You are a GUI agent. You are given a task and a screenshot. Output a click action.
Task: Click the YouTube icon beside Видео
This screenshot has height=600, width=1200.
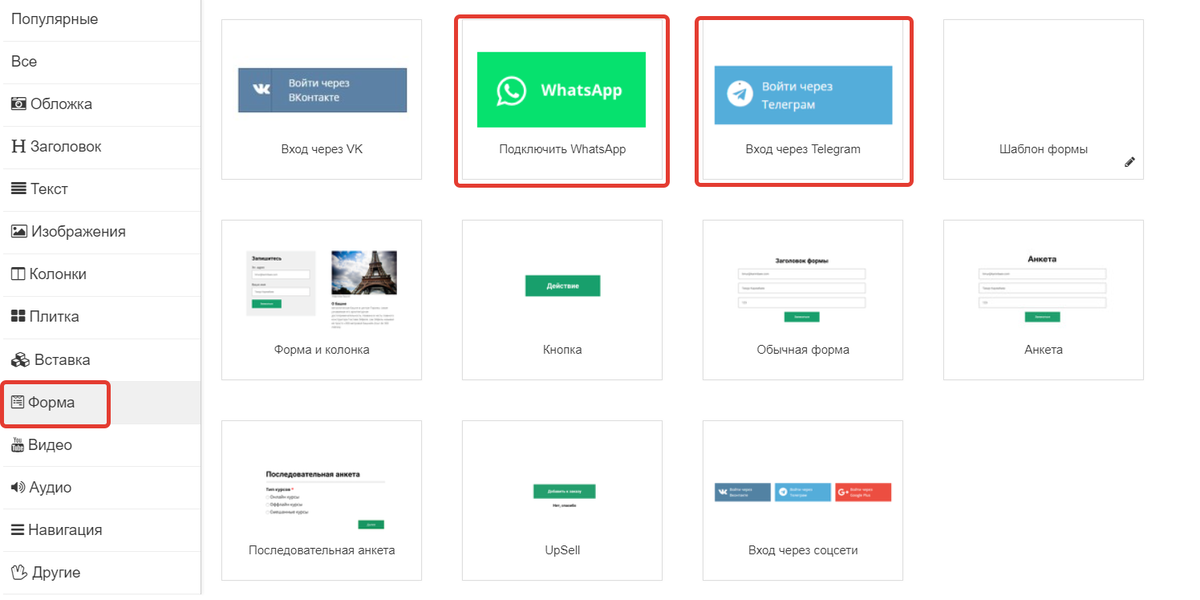pyautogui.click(x=18, y=445)
